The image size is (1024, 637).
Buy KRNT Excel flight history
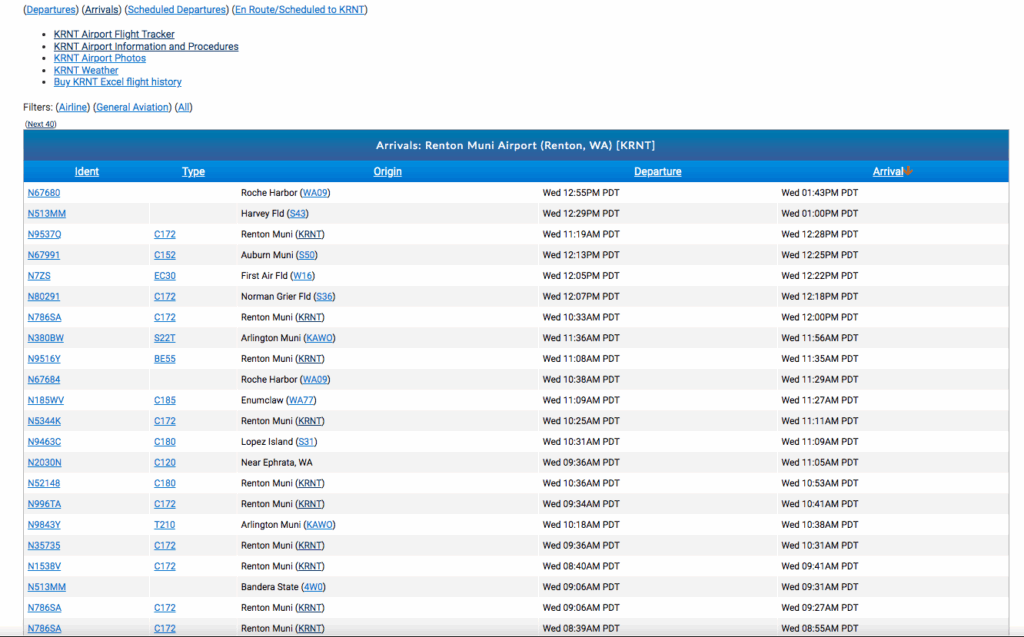pyautogui.click(x=117, y=82)
